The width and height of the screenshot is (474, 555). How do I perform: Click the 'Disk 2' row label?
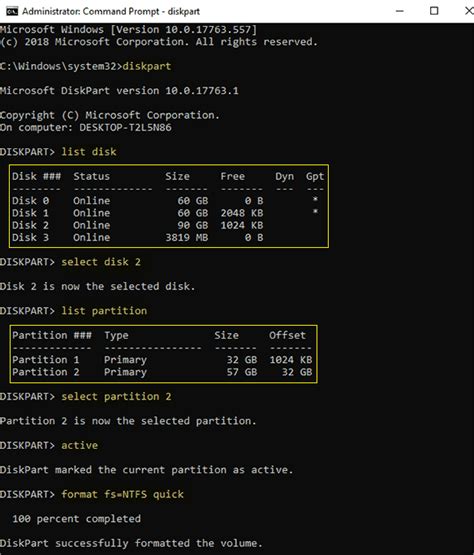pos(30,225)
